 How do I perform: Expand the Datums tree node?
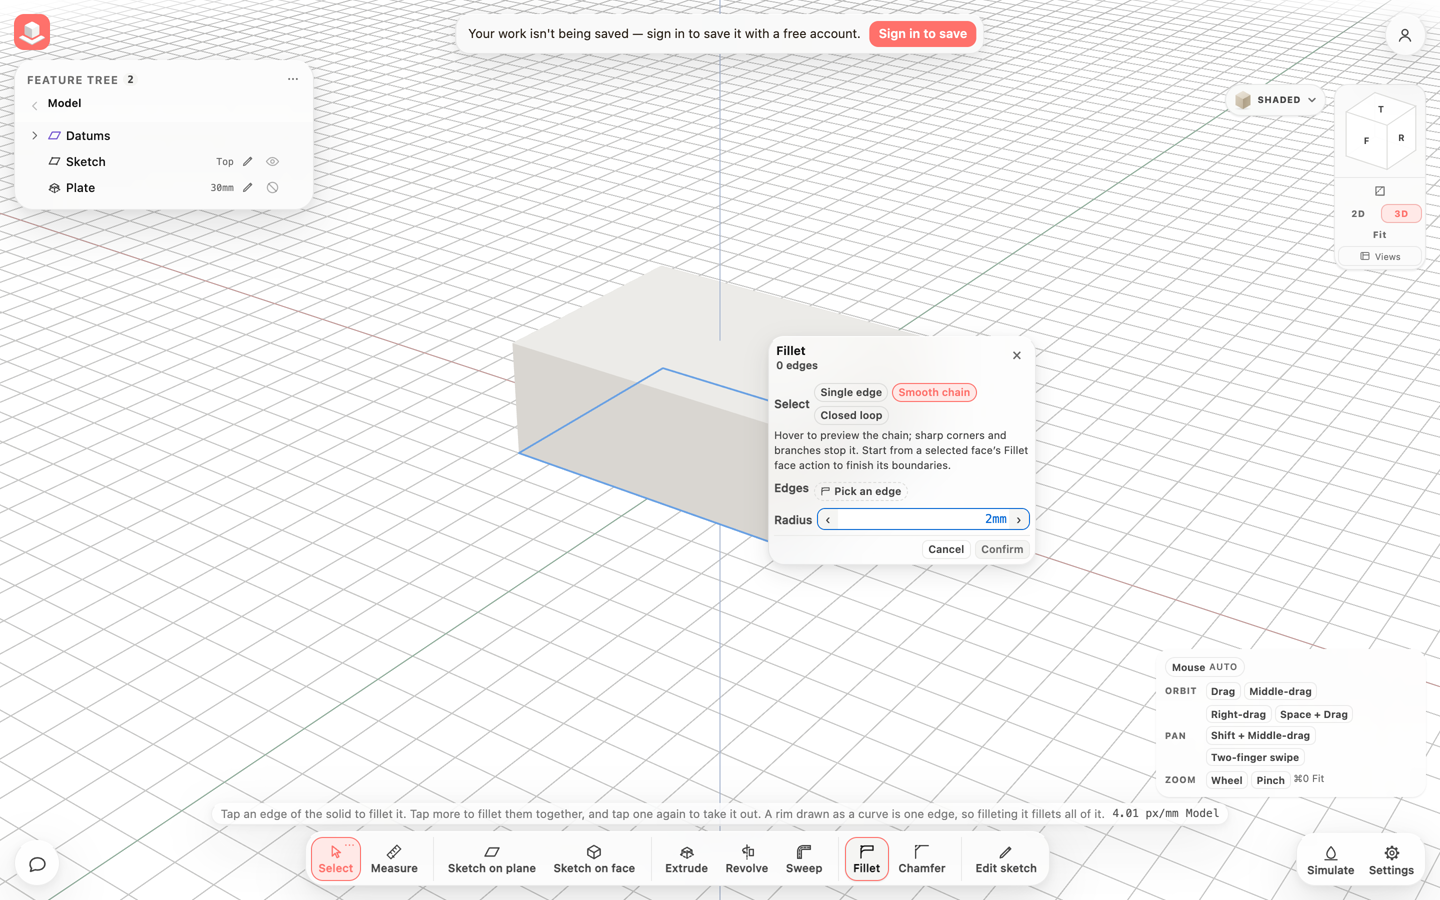pyautogui.click(x=35, y=136)
